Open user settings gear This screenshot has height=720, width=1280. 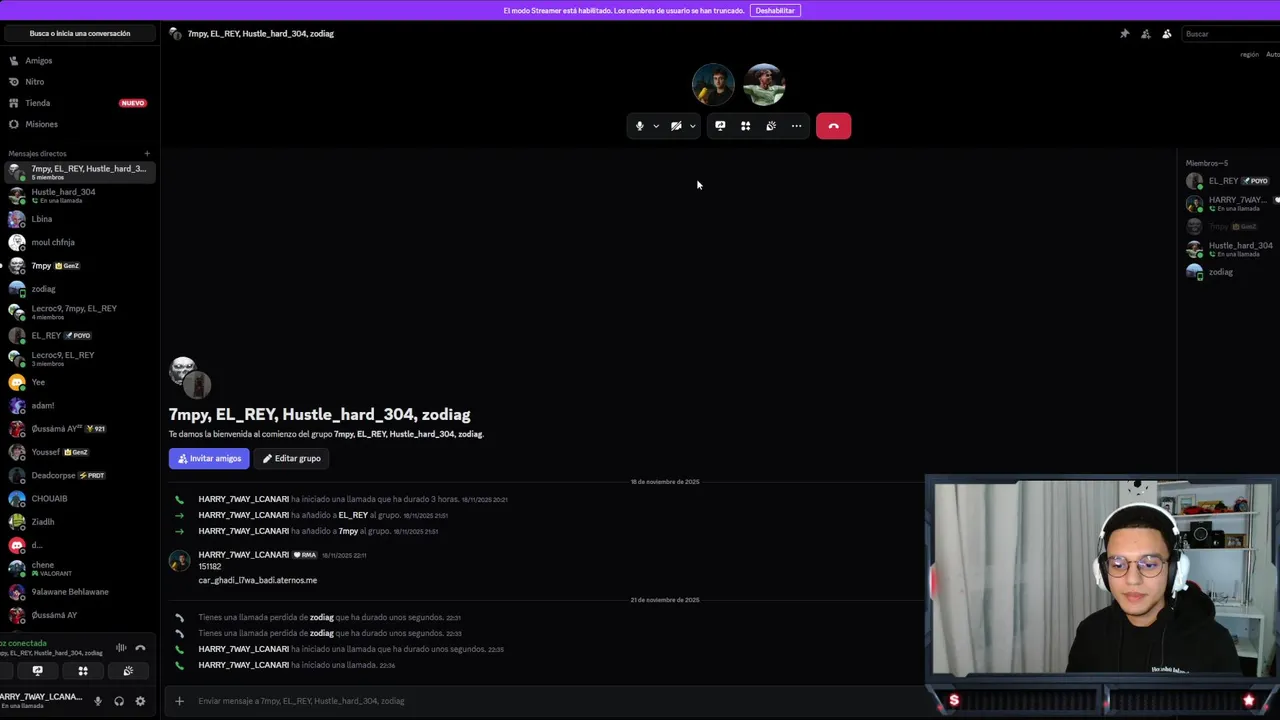[140, 701]
